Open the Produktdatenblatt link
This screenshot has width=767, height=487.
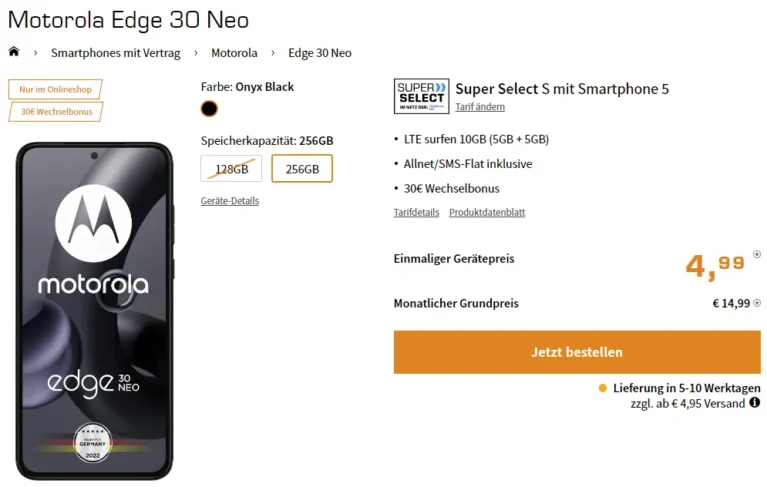pos(487,212)
